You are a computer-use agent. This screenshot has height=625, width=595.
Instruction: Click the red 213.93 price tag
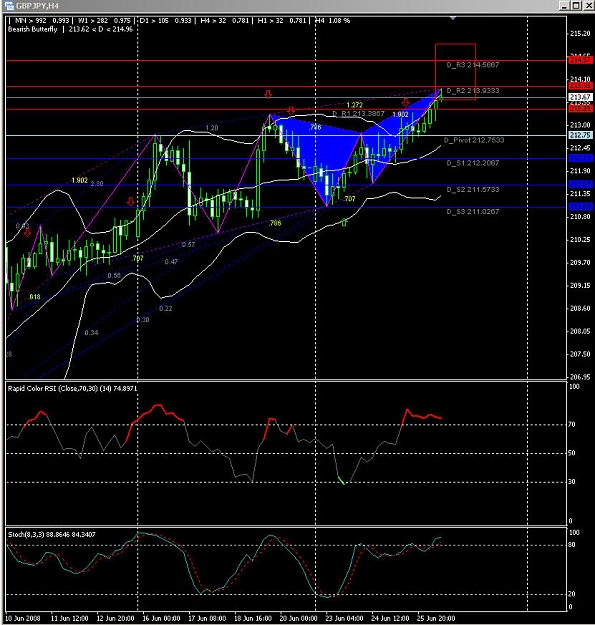pos(580,86)
